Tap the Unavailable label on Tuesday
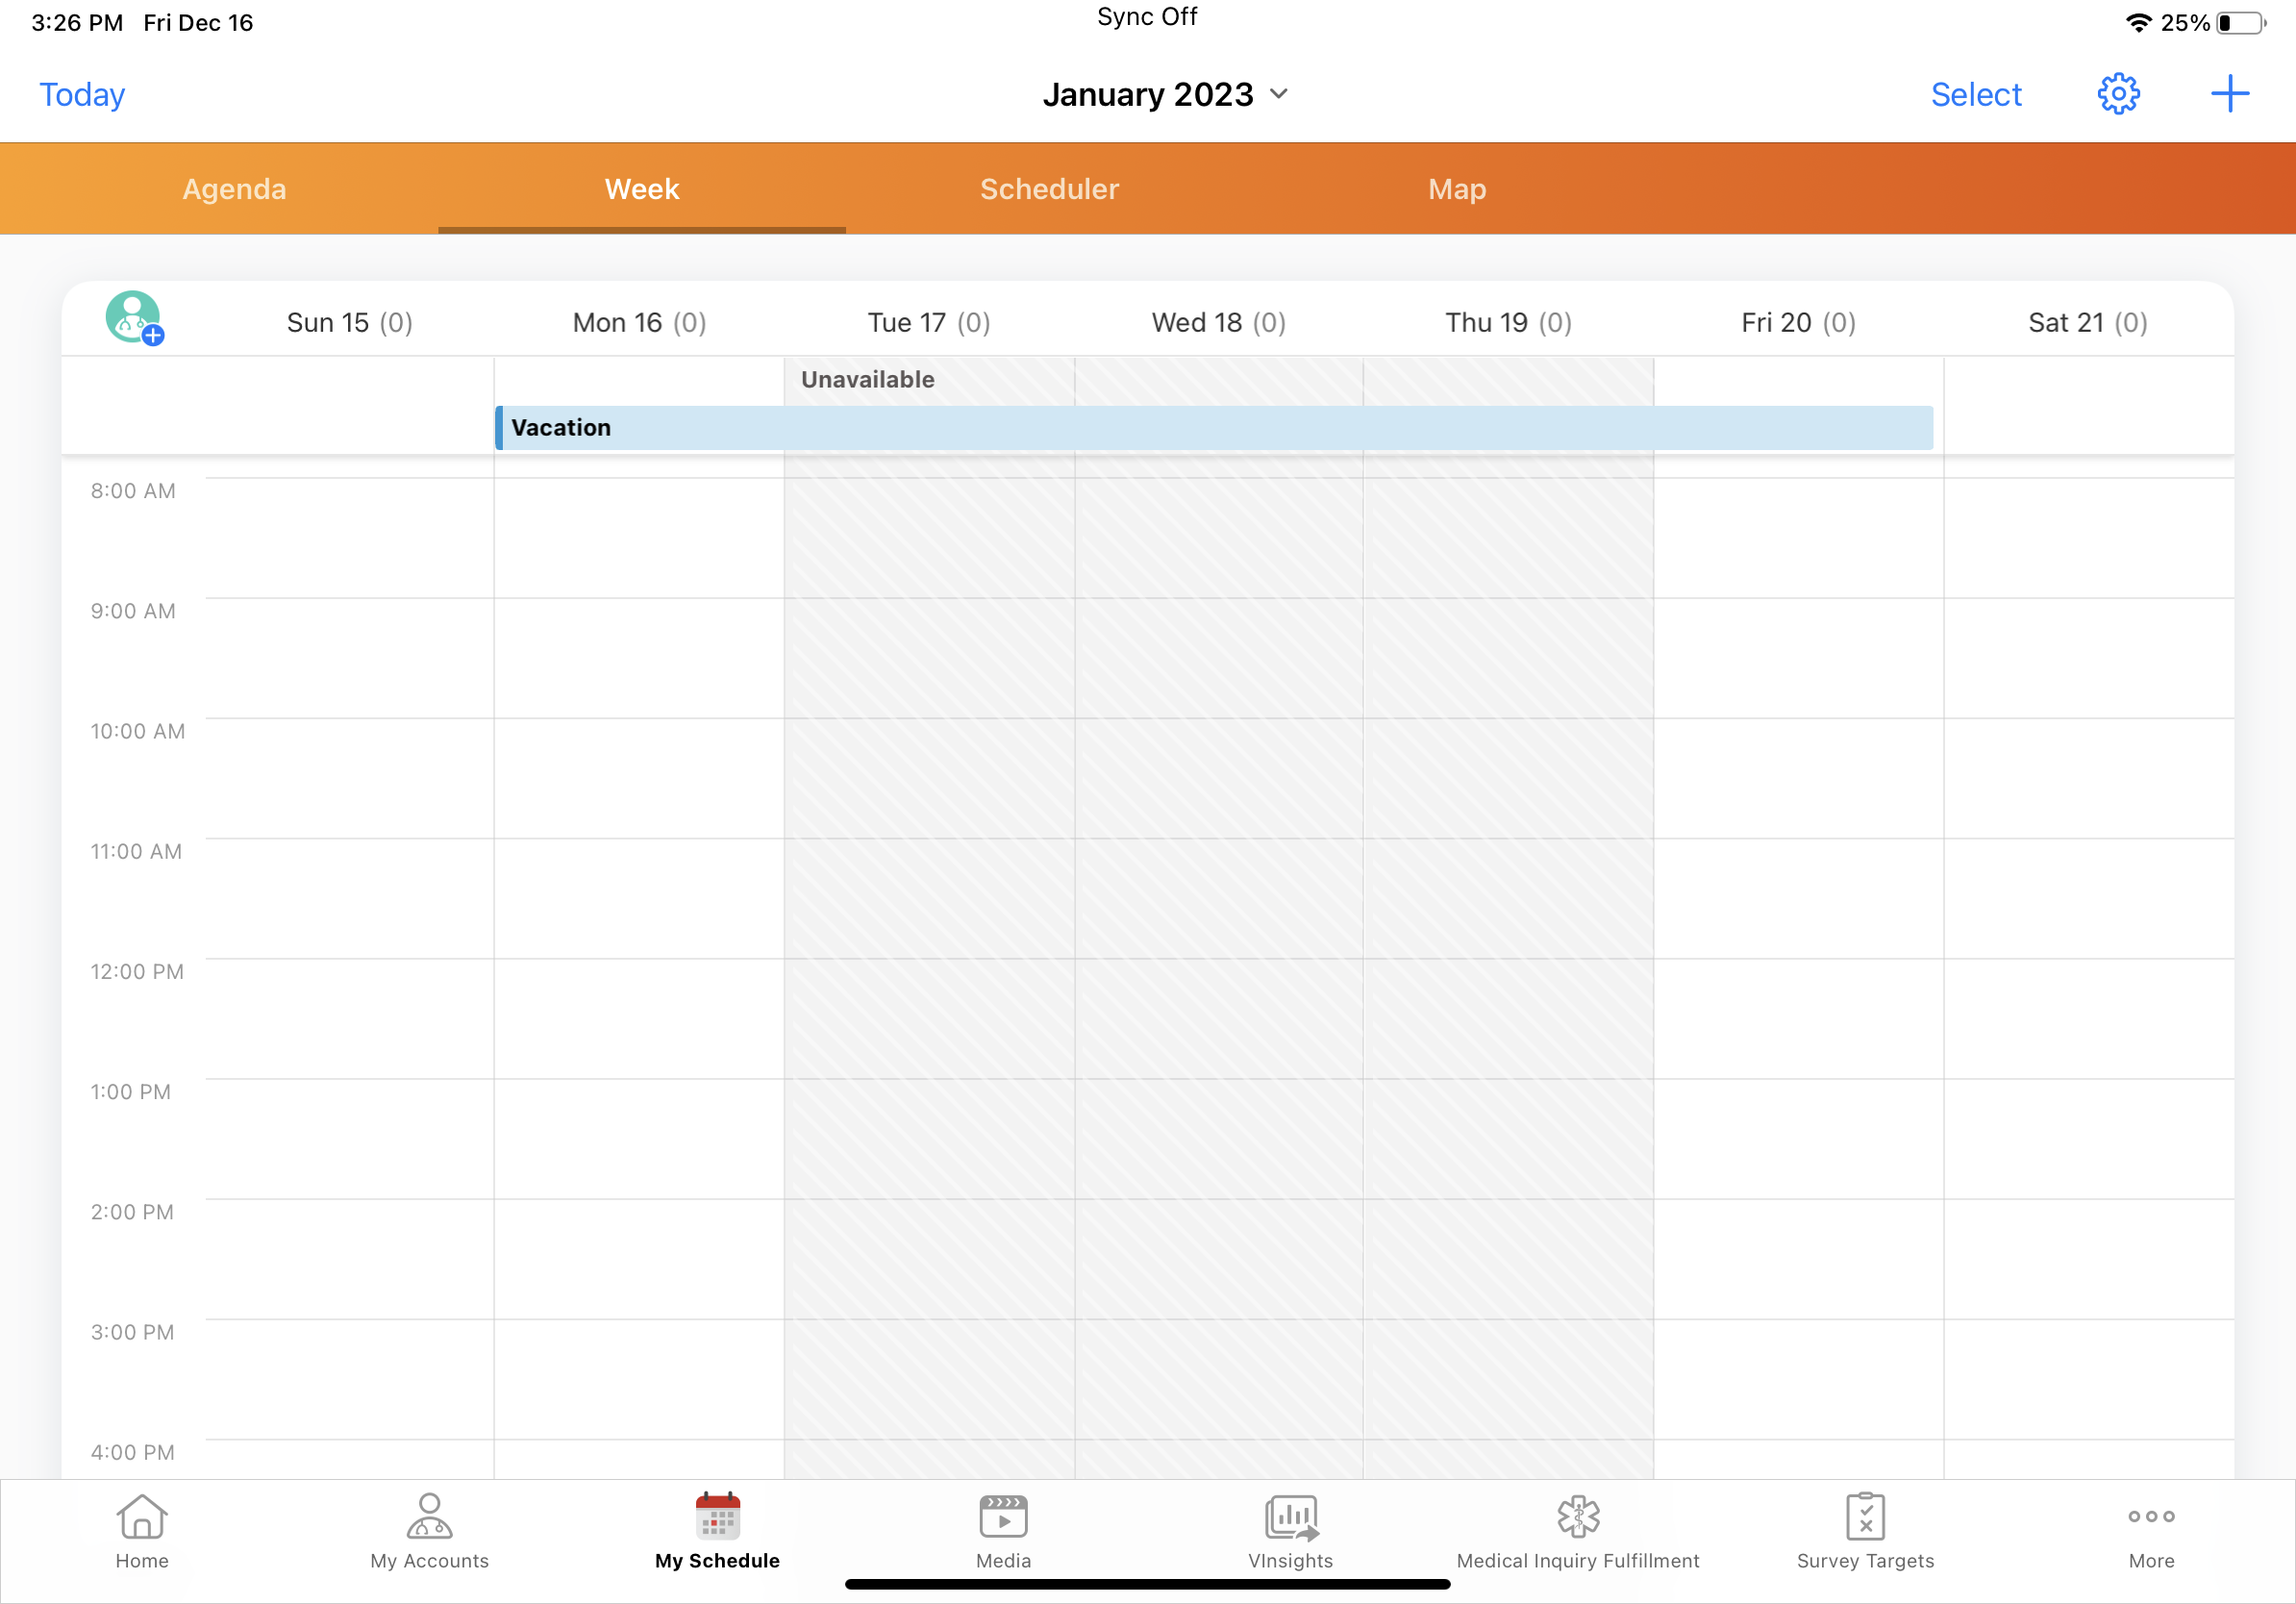 click(x=868, y=380)
